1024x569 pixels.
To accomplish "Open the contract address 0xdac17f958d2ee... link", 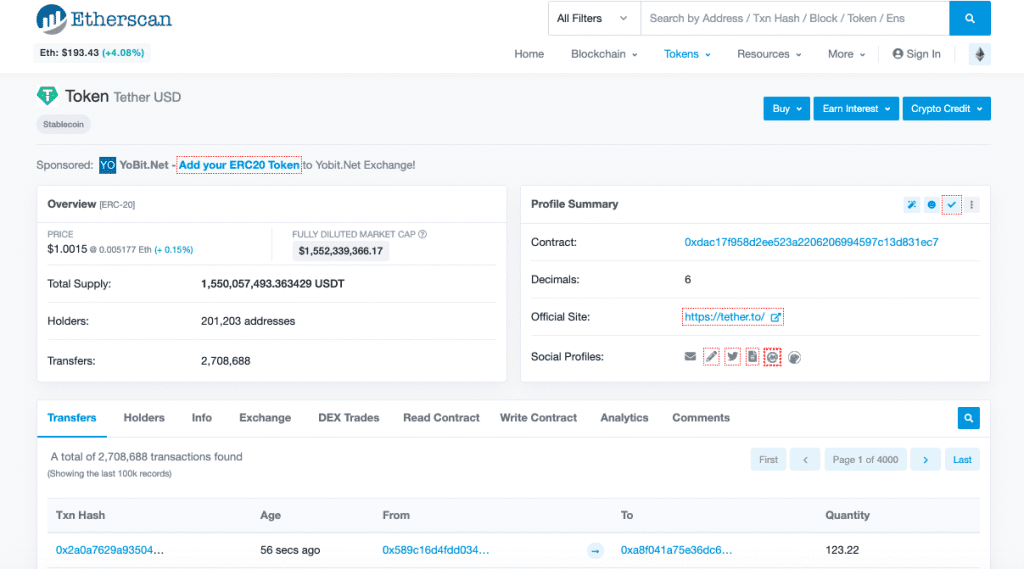I will (811, 242).
